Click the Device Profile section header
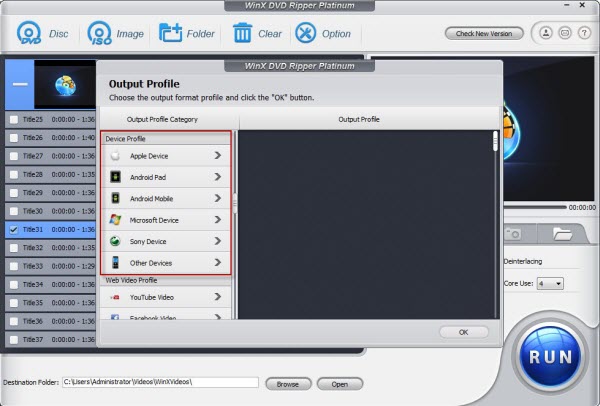This screenshot has height=406, width=600. (166, 139)
